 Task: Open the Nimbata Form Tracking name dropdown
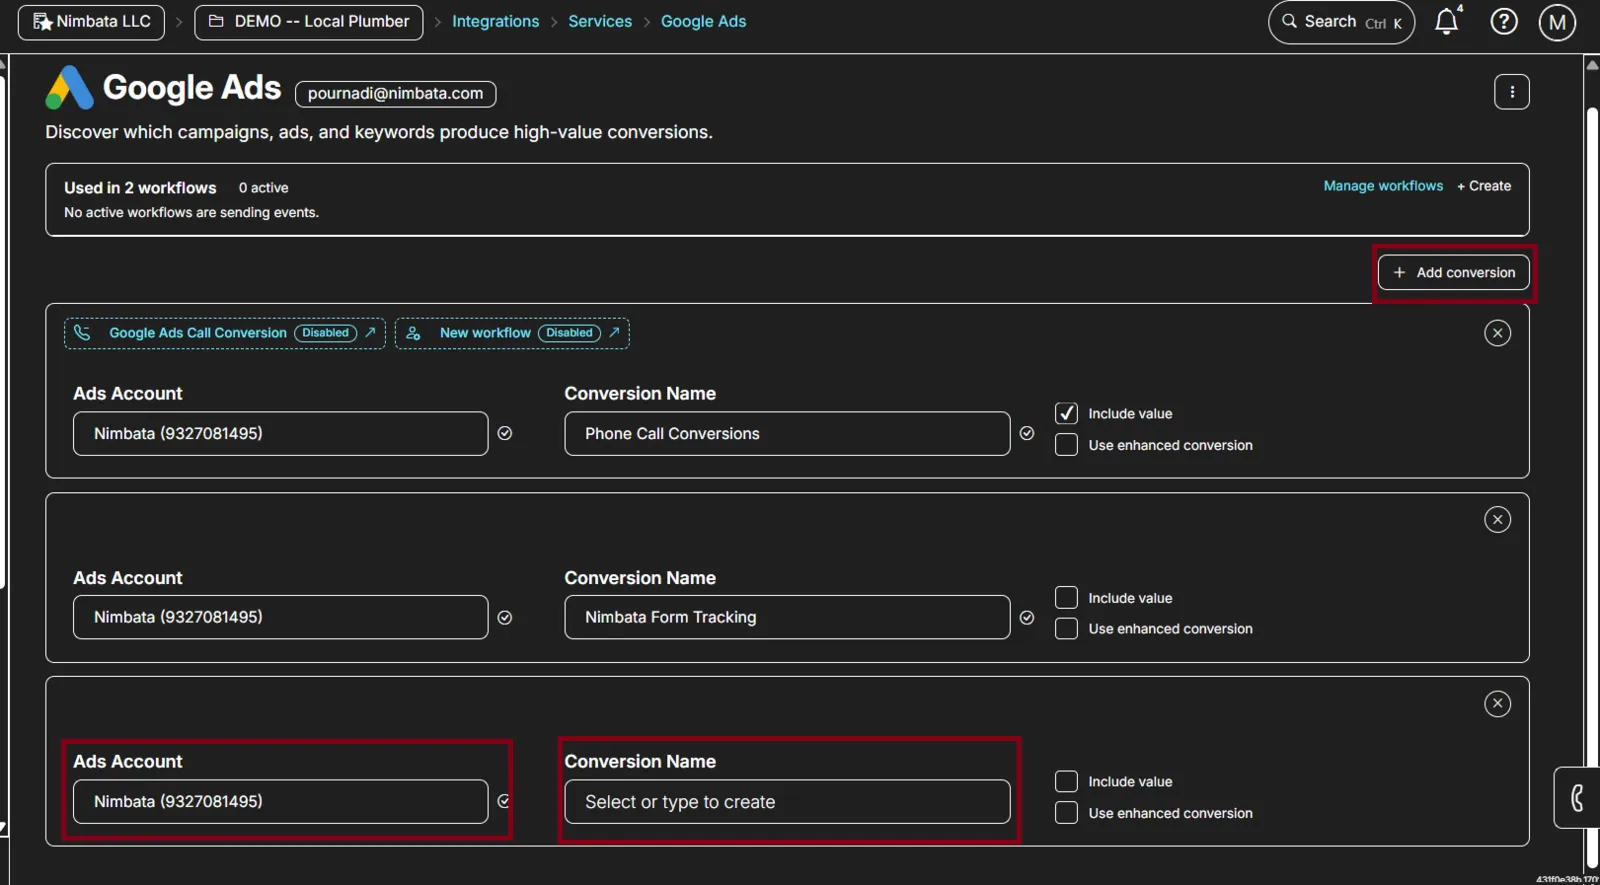point(787,617)
